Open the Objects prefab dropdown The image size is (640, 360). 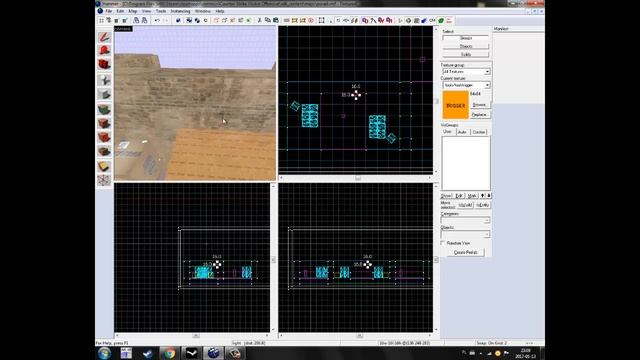coord(465,234)
